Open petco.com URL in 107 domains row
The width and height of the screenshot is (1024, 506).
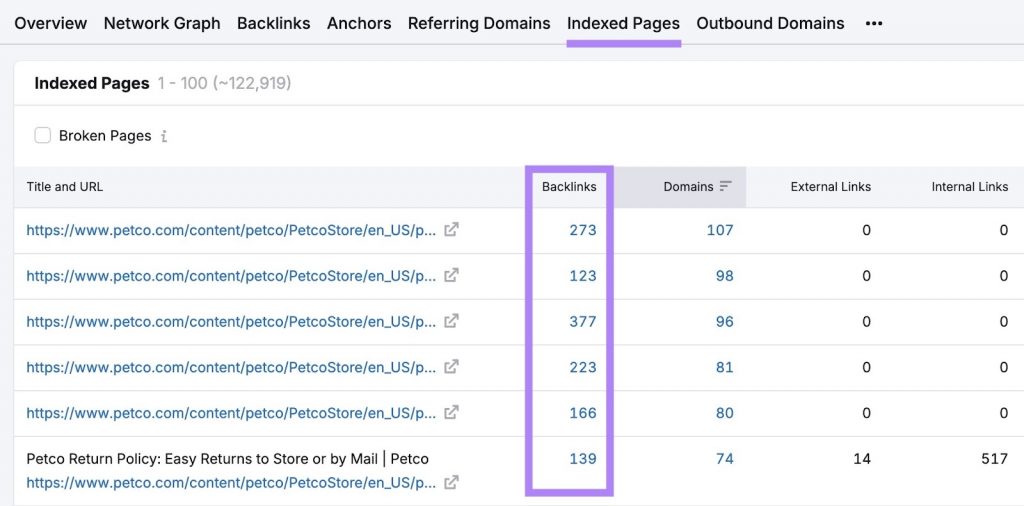231,230
